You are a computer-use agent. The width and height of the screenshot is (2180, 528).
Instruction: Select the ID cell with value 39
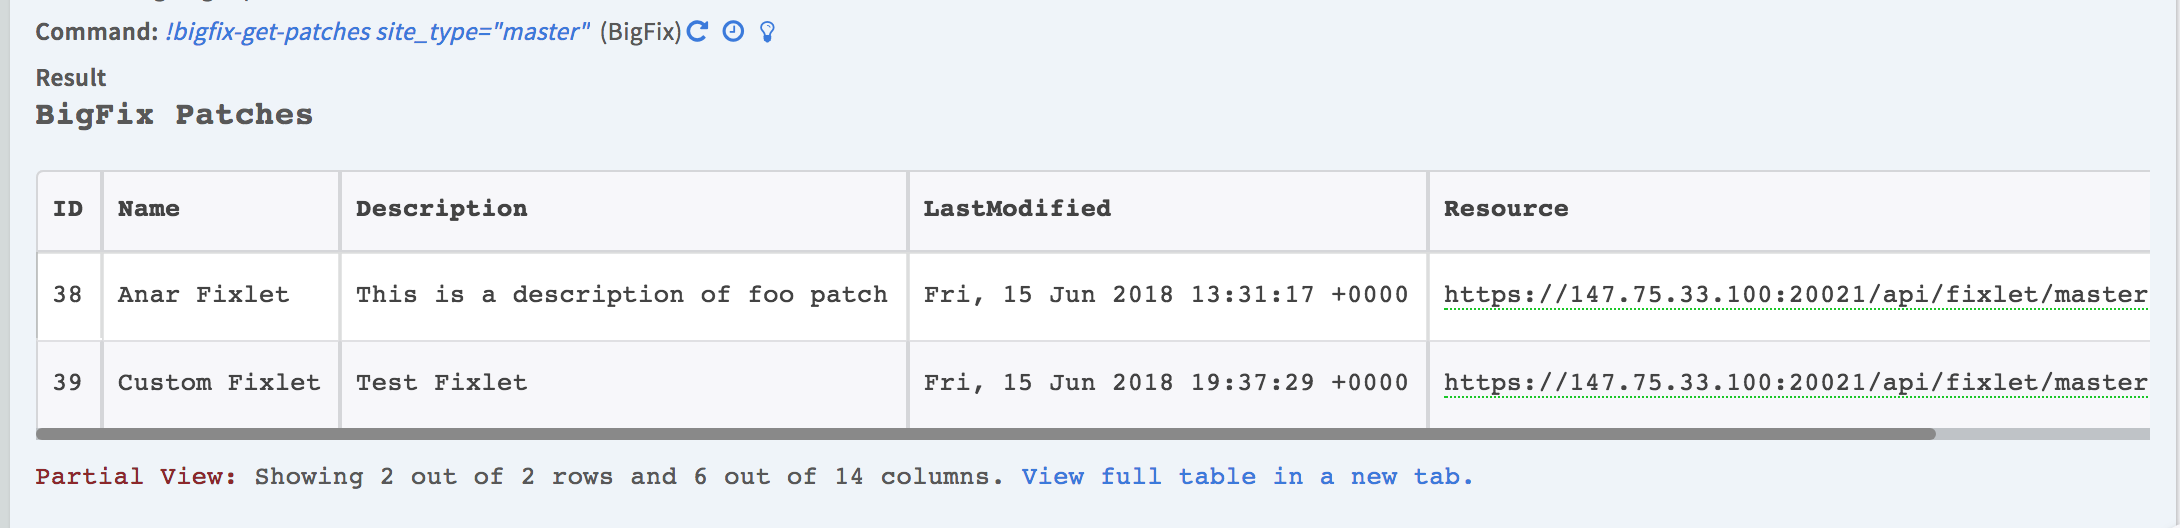click(68, 383)
